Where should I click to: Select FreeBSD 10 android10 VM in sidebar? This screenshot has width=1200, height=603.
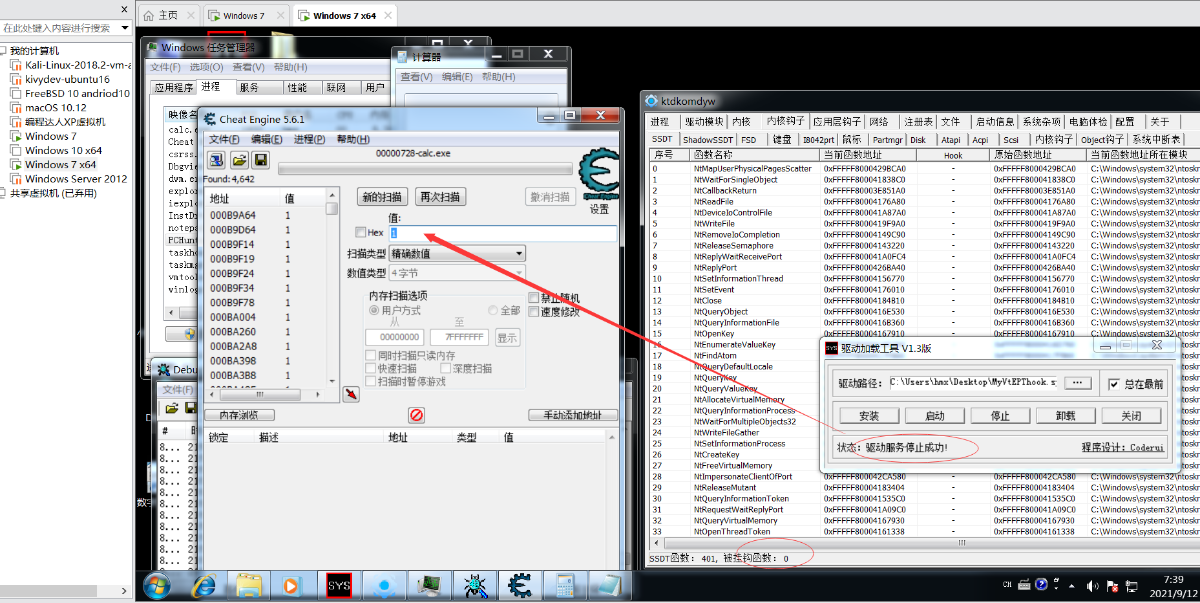69,93
